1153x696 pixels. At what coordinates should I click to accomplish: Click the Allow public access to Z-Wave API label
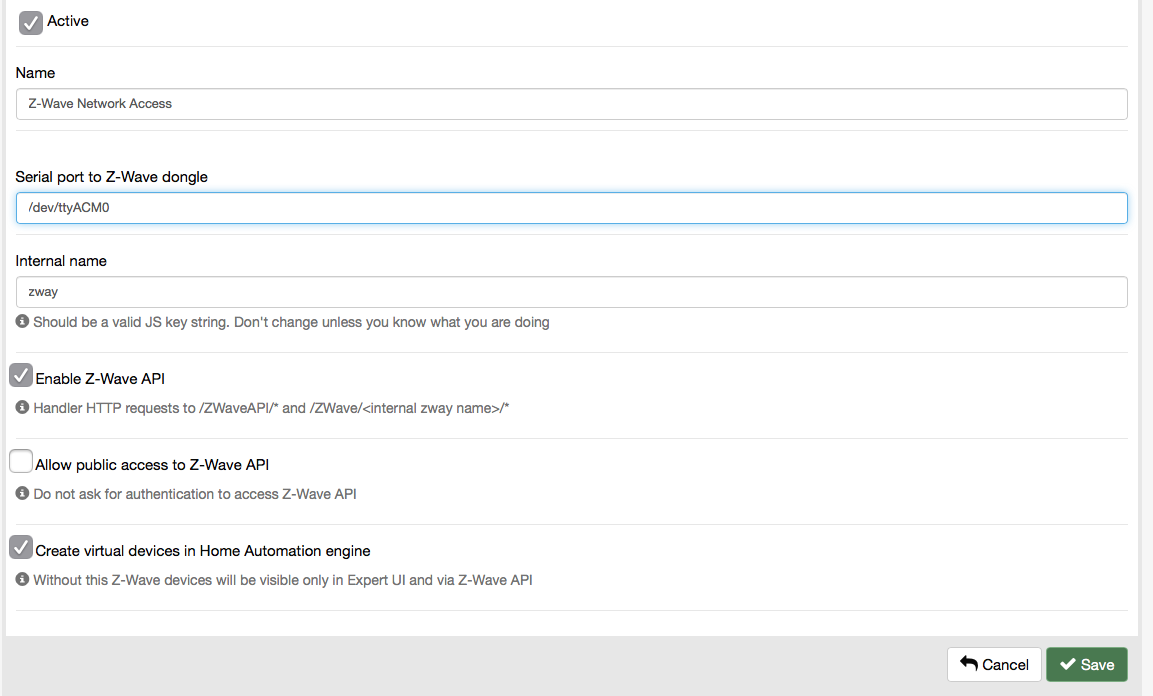pyautogui.click(x=152, y=465)
